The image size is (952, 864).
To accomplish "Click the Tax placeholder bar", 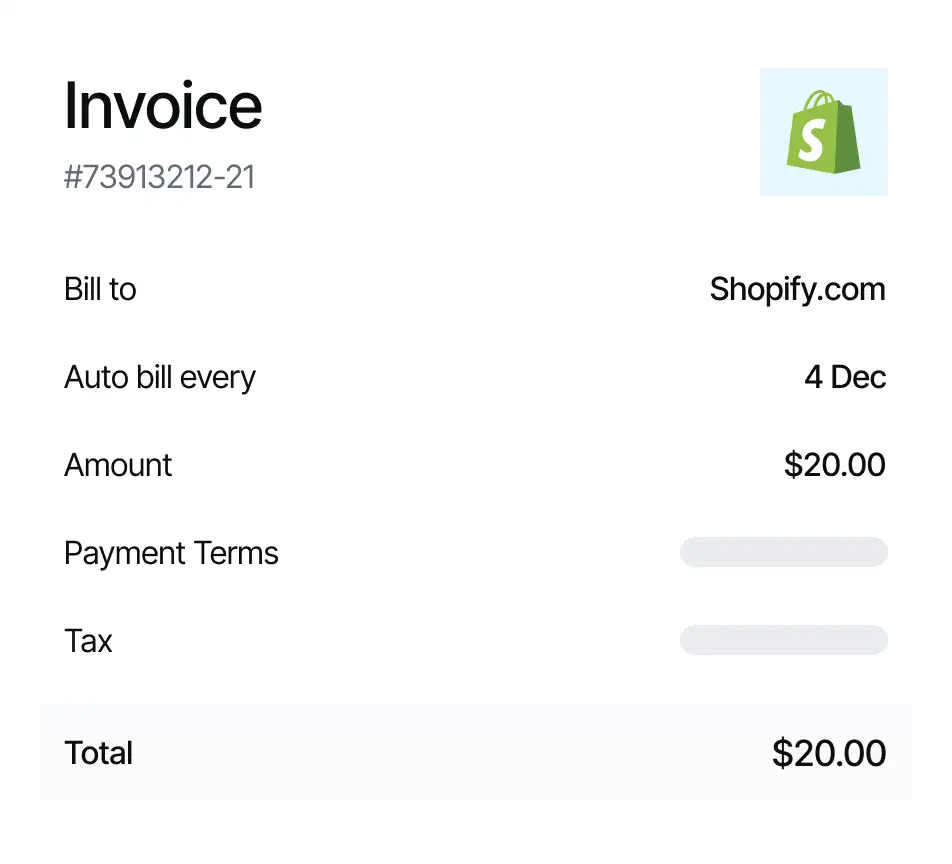I will pos(783,640).
